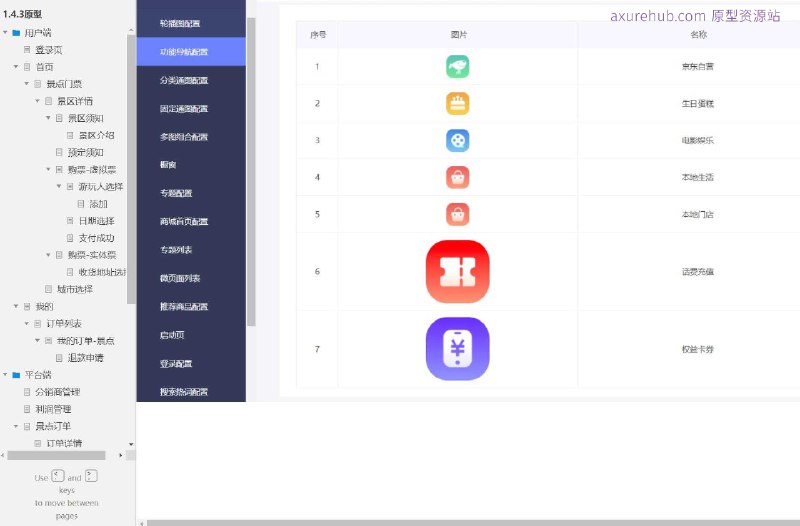Open the 预定须知 page in the tree
The width and height of the screenshot is (800, 526).
coord(86,153)
